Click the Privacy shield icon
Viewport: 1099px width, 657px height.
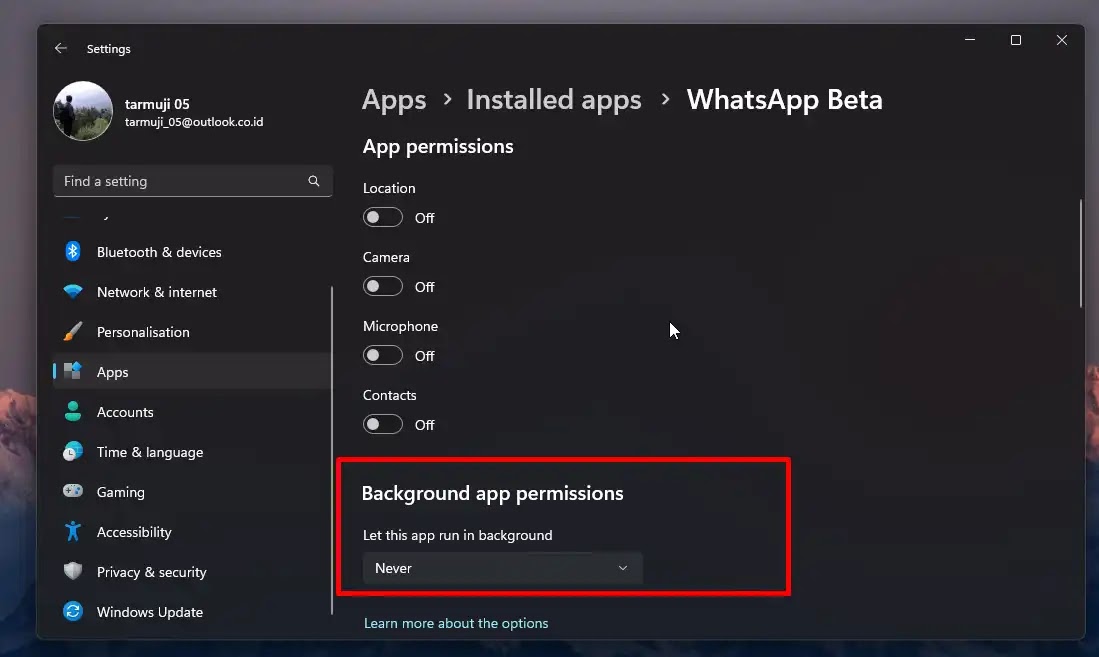click(73, 571)
